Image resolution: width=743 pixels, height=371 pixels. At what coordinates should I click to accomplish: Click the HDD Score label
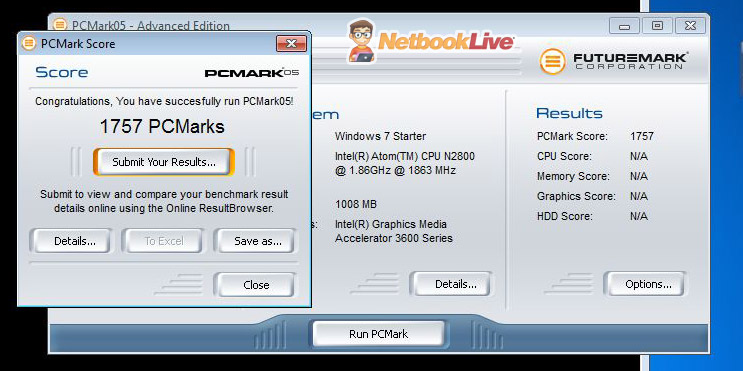564,217
